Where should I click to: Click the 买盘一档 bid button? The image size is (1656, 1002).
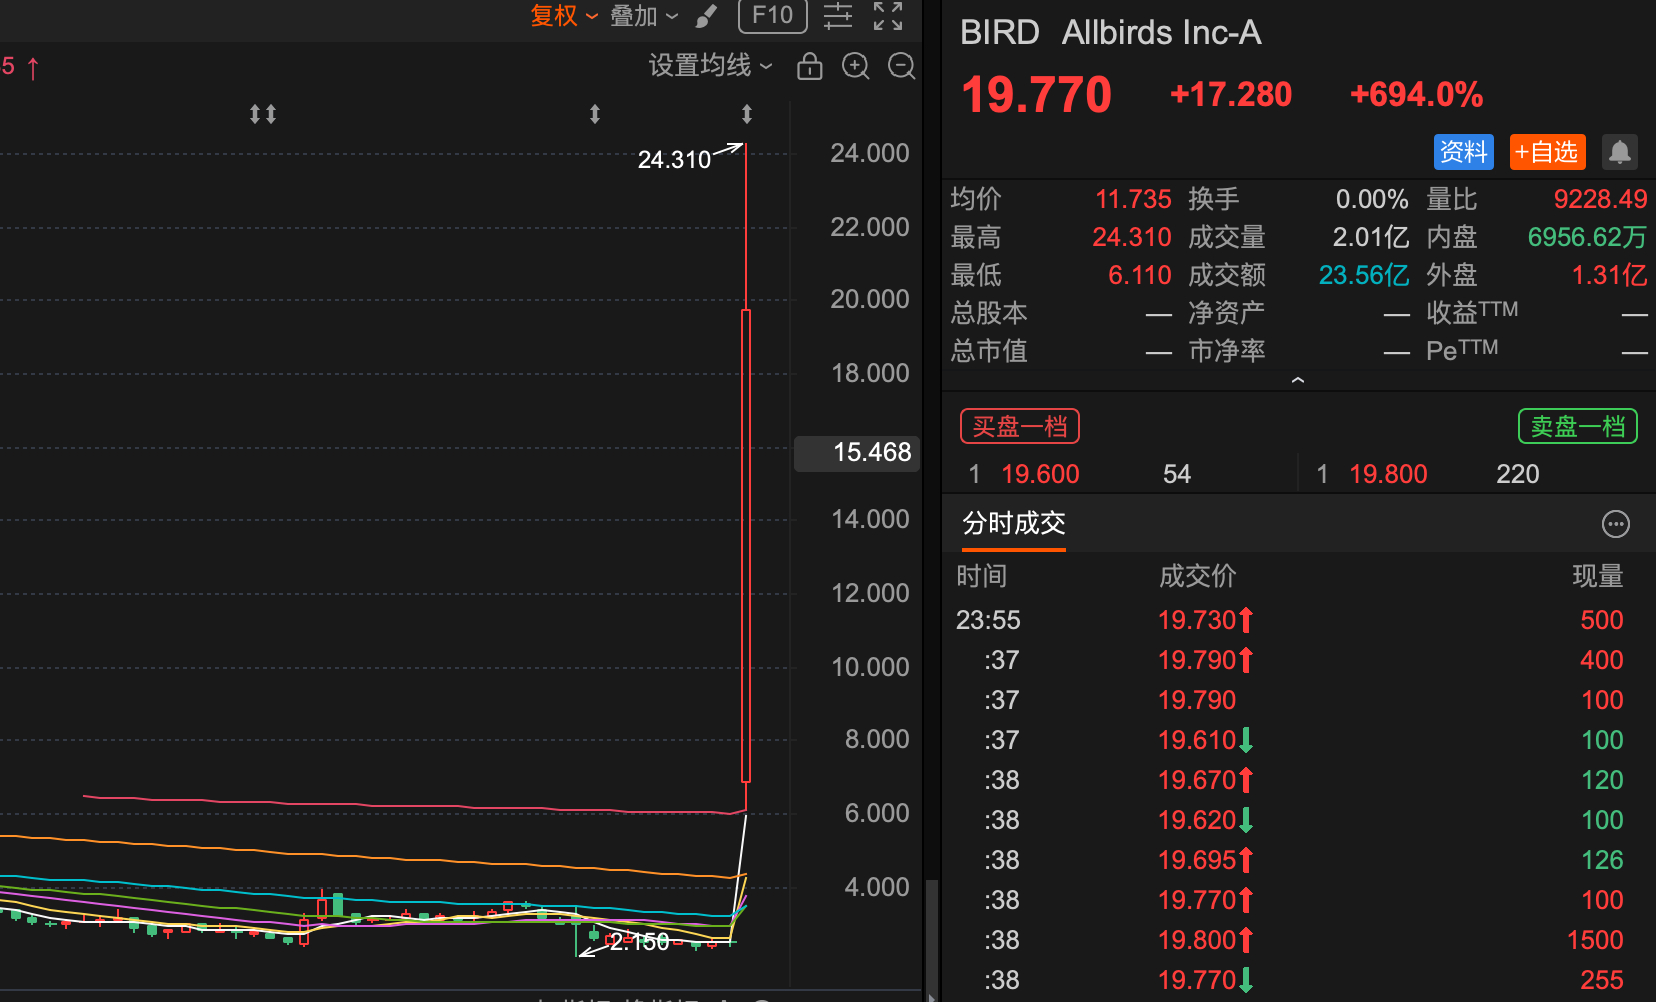pos(1020,426)
